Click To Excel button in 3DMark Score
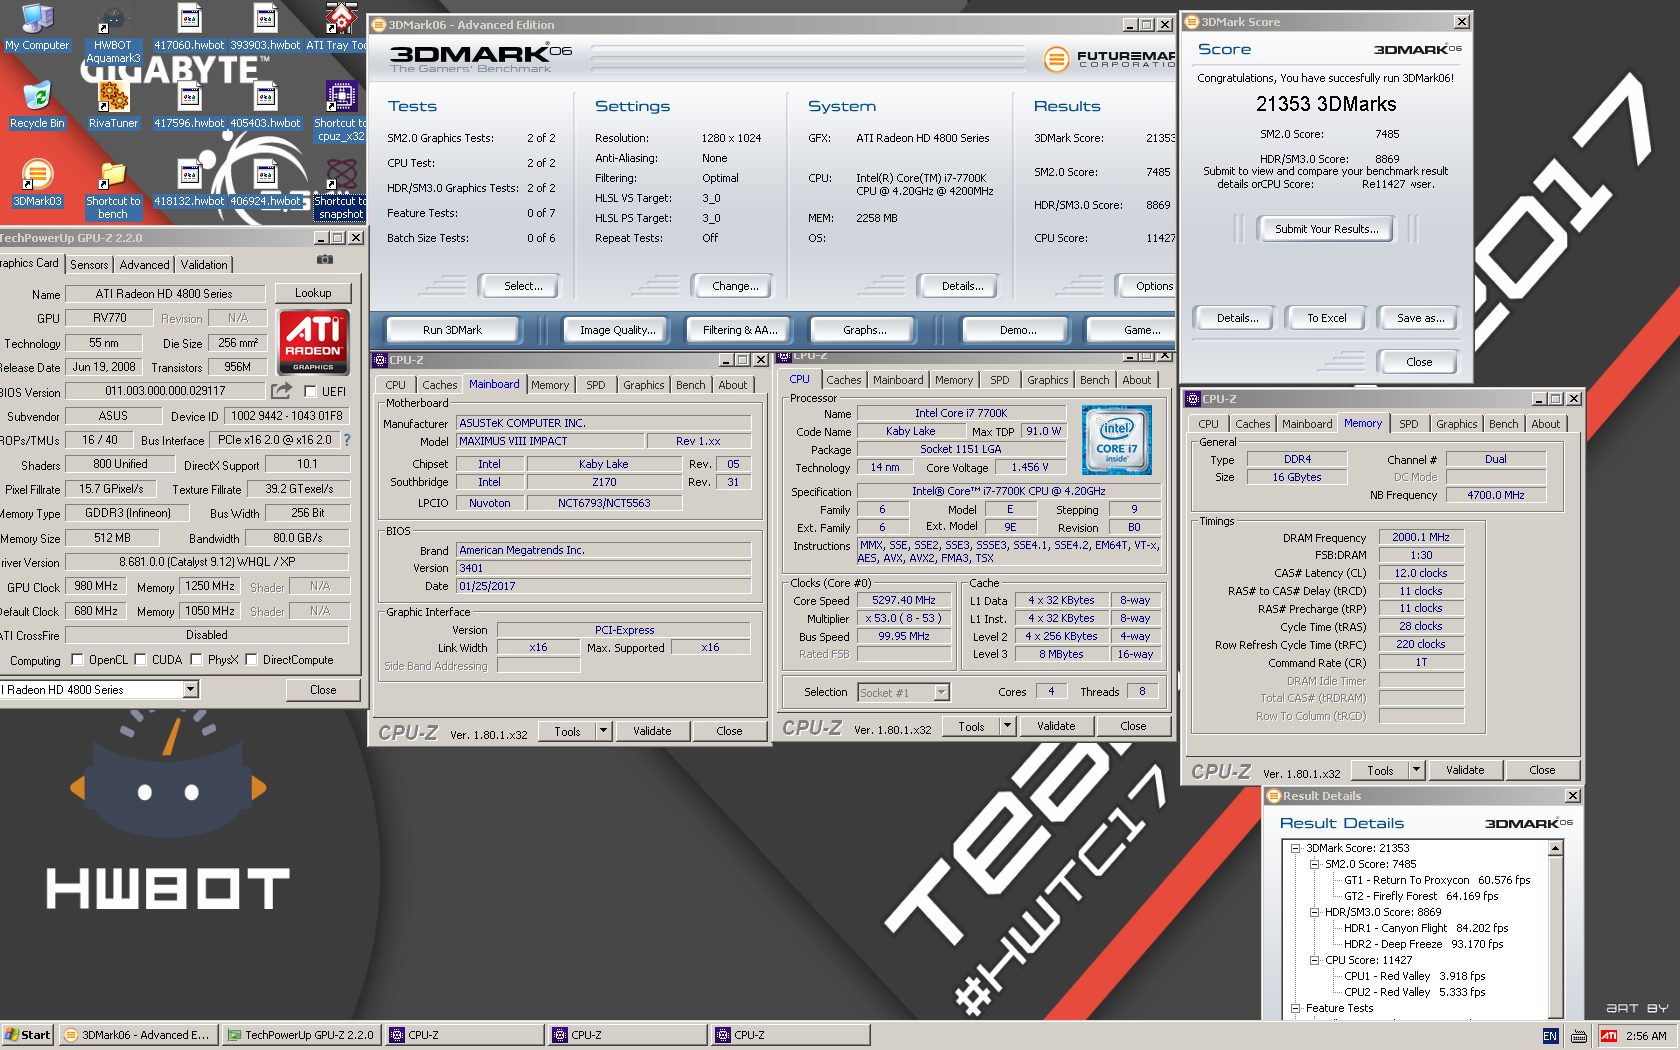The width and height of the screenshot is (1680, 1050). 1326,318
